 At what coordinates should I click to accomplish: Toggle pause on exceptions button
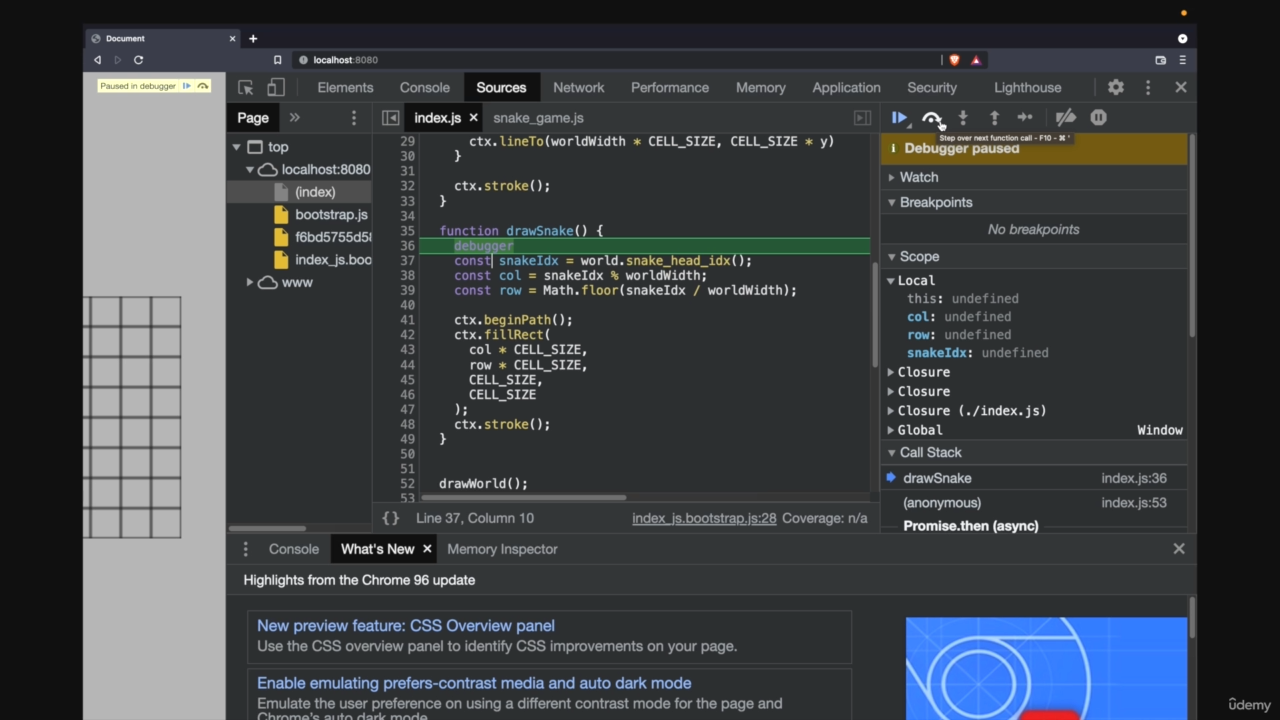(1098, 118)
